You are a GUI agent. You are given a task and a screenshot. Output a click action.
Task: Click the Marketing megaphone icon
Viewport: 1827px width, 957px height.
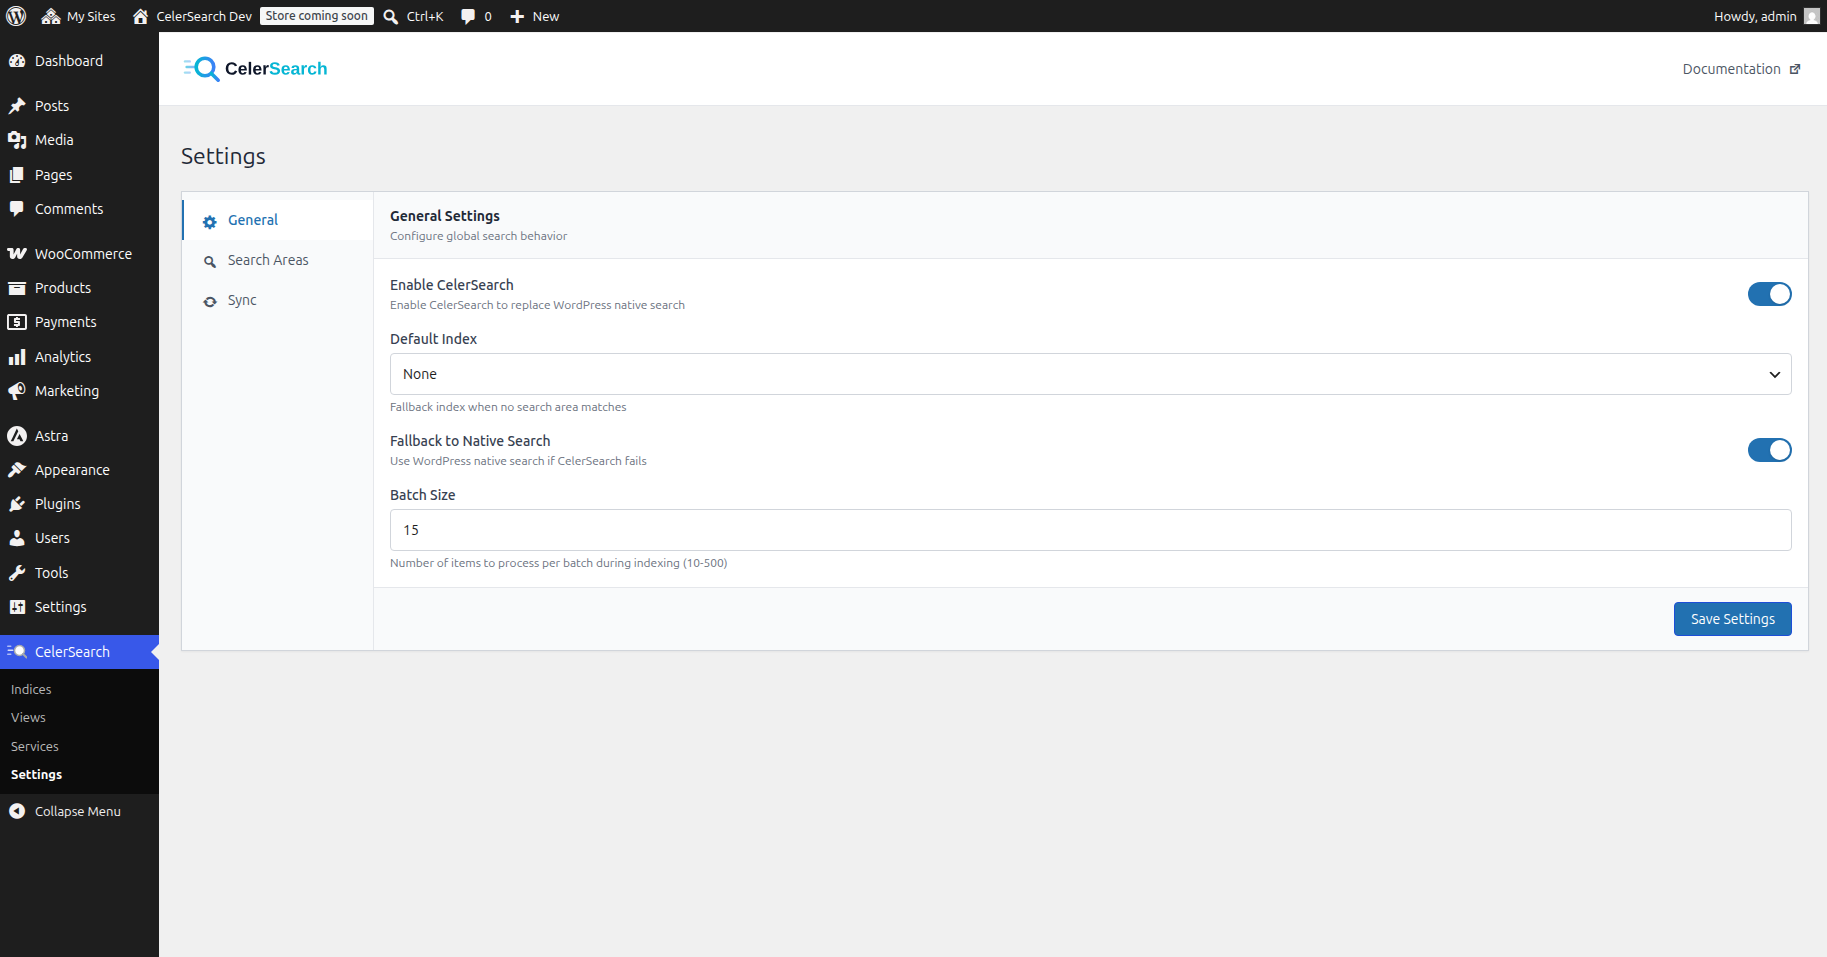point(17,391)
